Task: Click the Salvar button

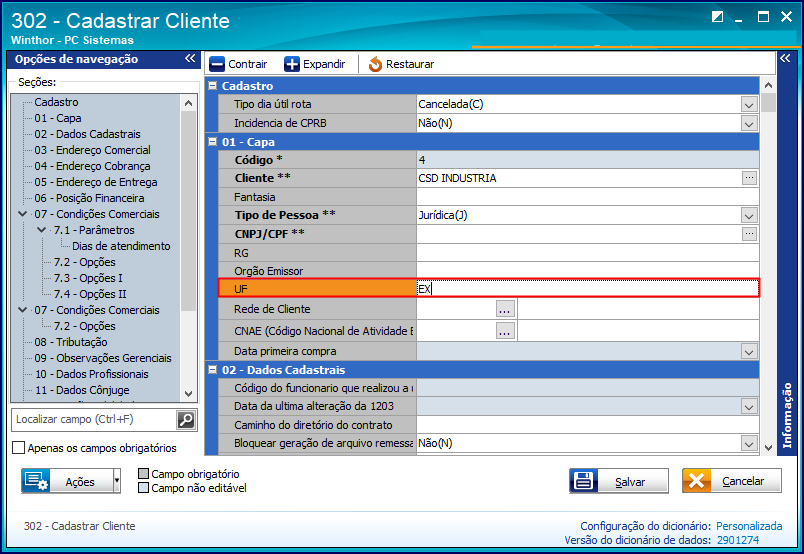Action: point(619,481)
